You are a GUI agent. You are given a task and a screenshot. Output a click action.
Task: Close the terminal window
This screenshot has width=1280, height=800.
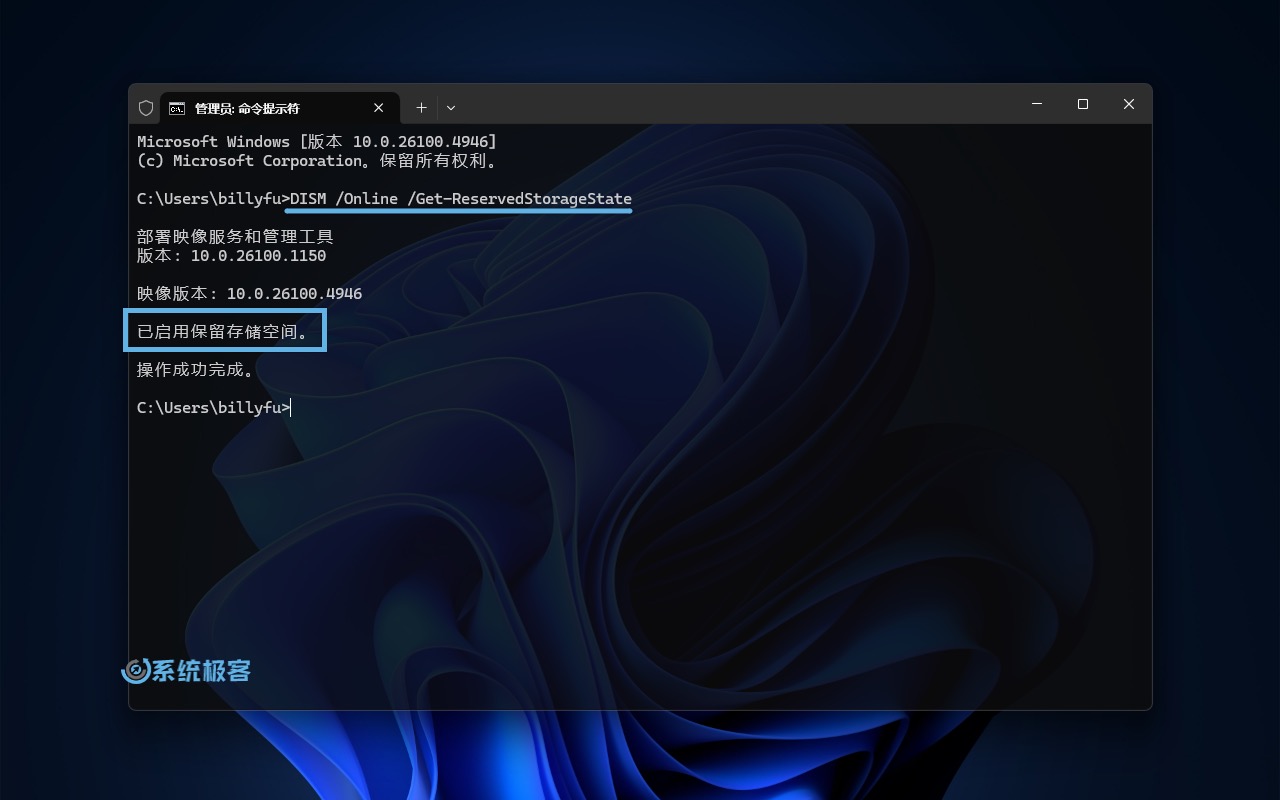tap(1129, 104)
